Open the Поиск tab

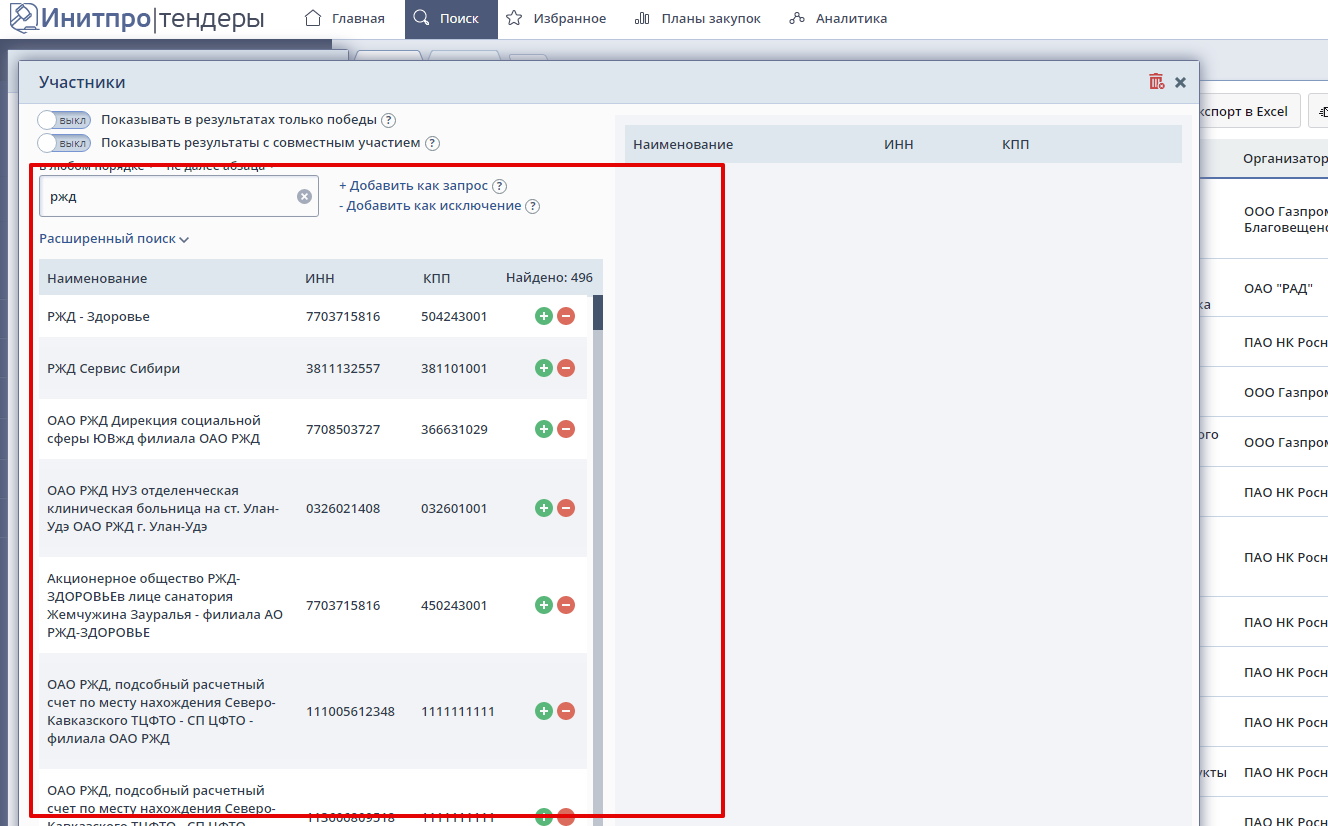coord(451,19)
